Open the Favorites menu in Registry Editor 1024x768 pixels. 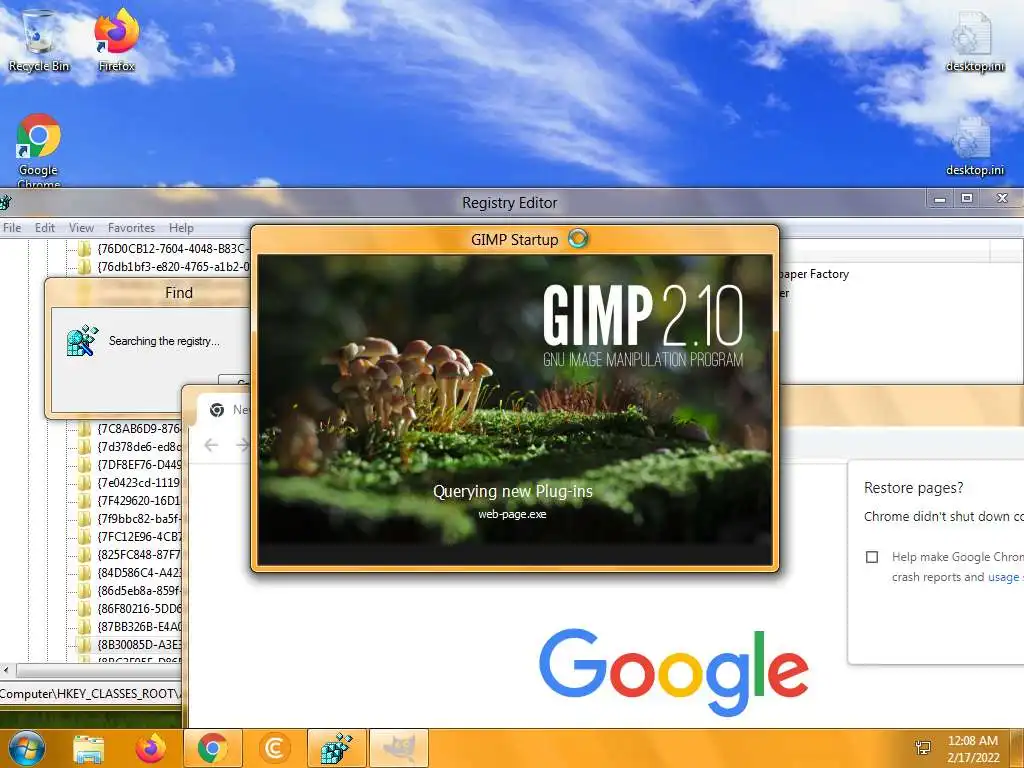(x=131, y=228)
